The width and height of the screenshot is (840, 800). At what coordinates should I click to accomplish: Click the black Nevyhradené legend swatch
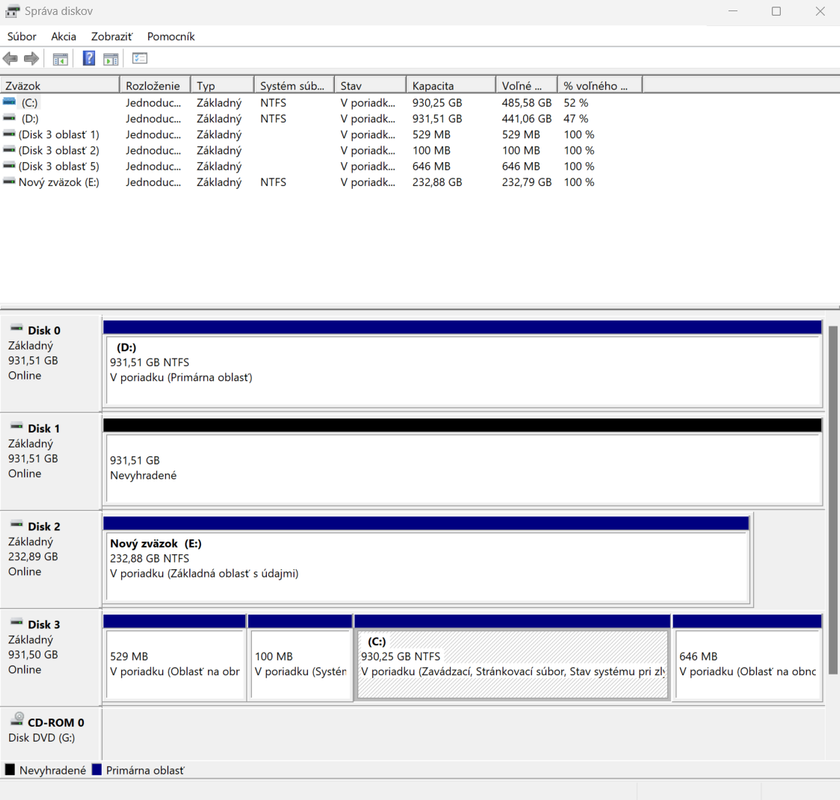click(10, 770)
